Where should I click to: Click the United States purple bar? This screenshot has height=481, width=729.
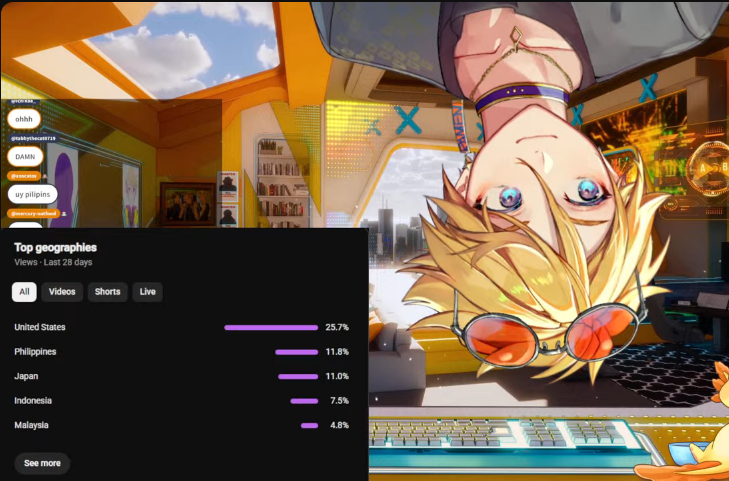271,328
